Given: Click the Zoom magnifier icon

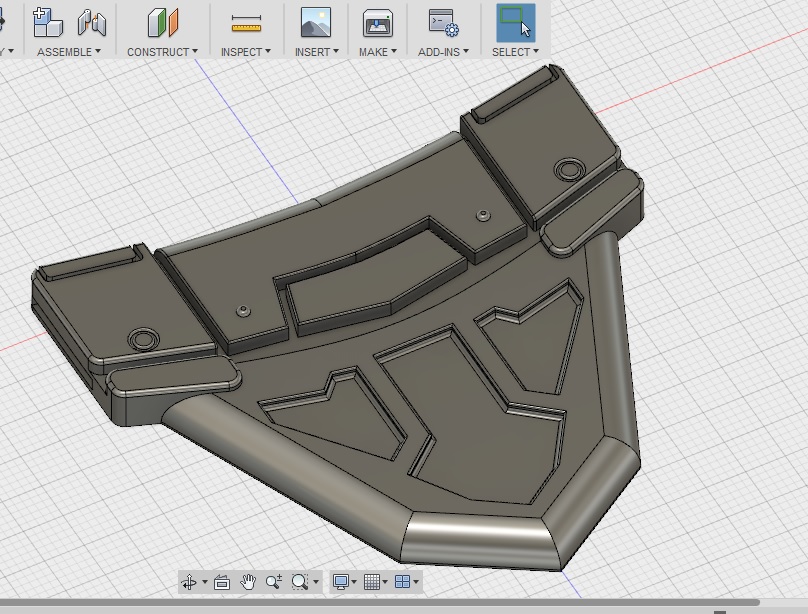Looking at the screenshot, I should pos(274,582).
